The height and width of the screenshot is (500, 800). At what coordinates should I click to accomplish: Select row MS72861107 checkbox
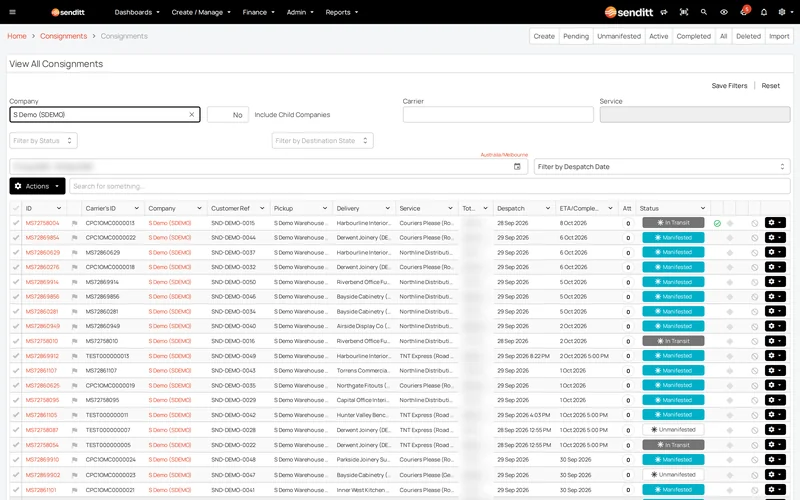(x=16, y=371)
